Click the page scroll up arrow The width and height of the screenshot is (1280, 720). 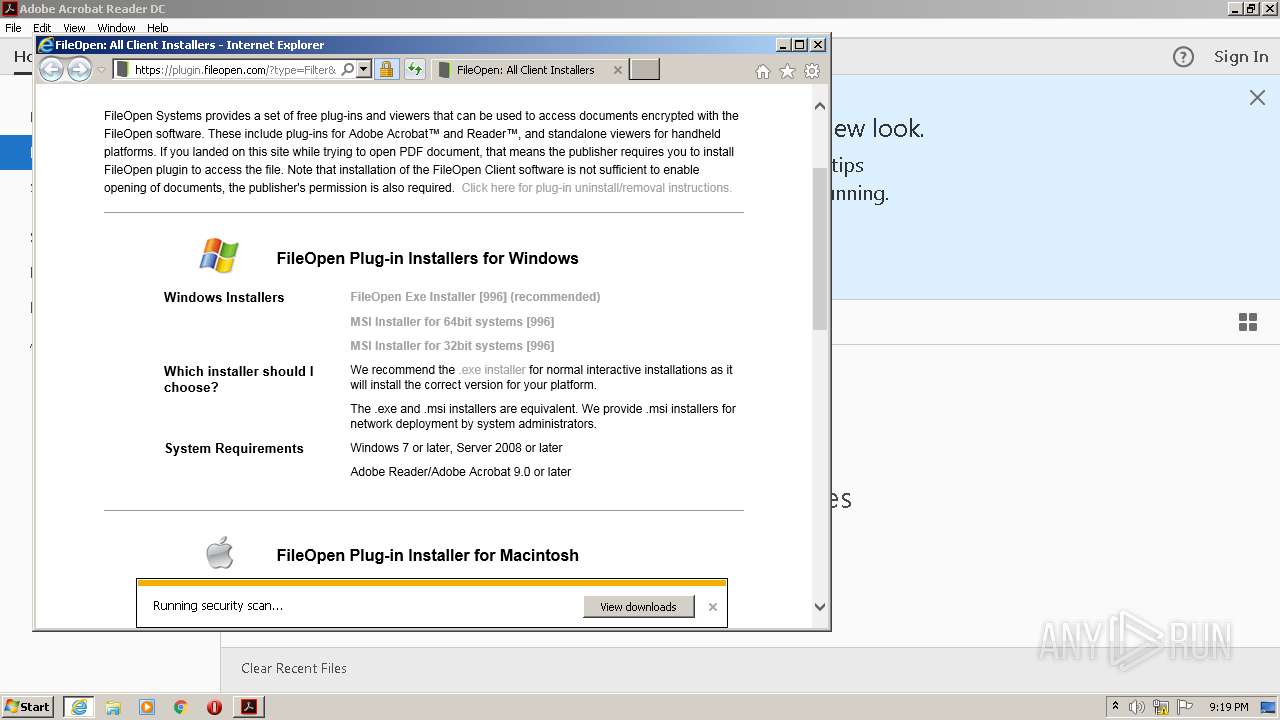pyautogui.click(x=820, y=106)
